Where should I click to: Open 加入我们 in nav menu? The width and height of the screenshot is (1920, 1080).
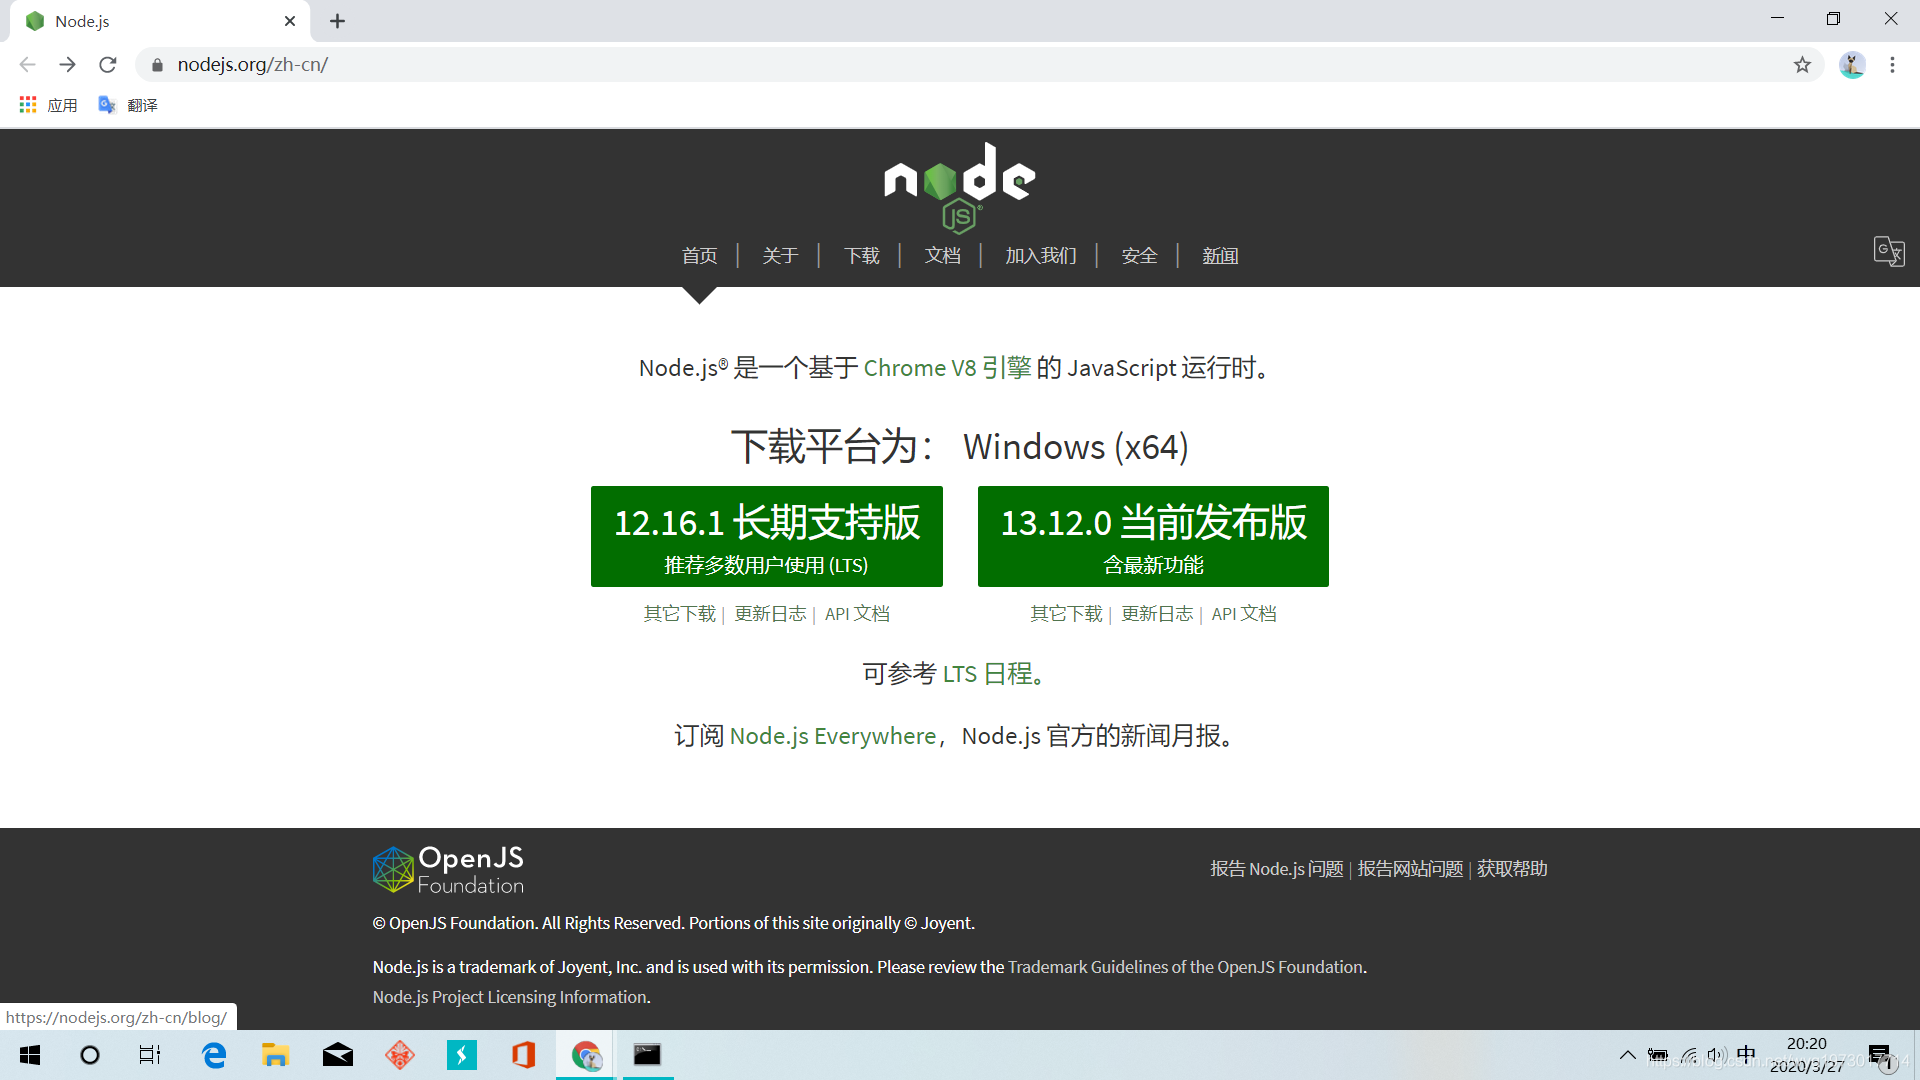point(1041,256)
